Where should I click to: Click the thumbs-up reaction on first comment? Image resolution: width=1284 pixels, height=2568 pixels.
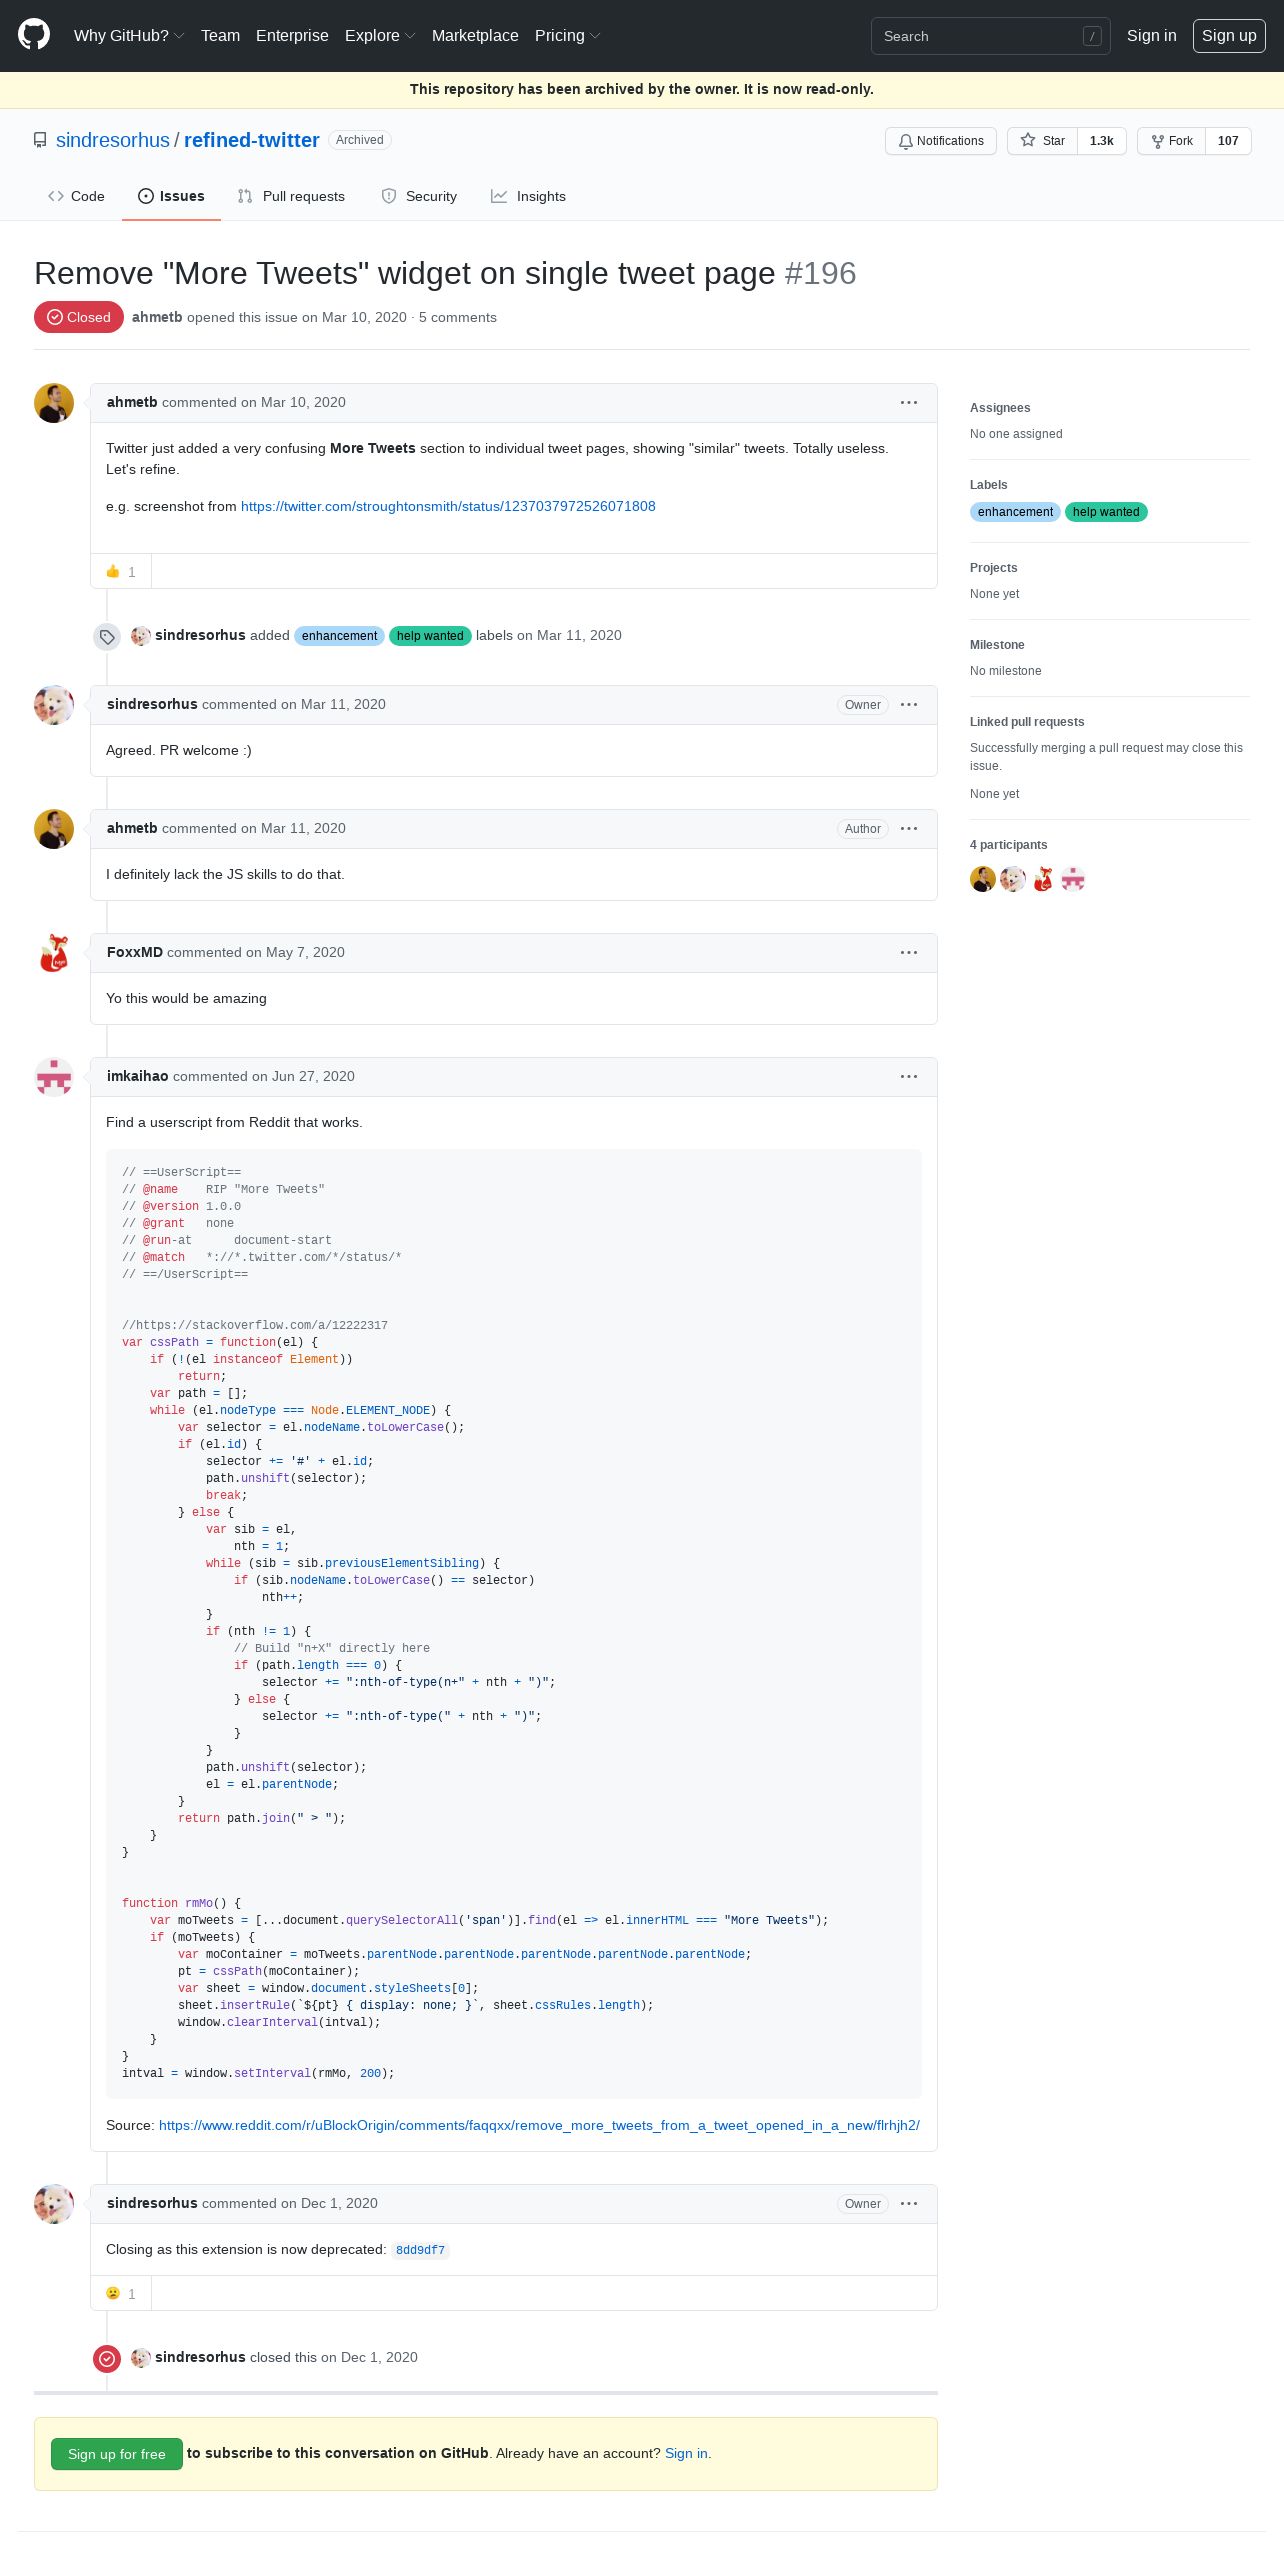pos(121,572)
